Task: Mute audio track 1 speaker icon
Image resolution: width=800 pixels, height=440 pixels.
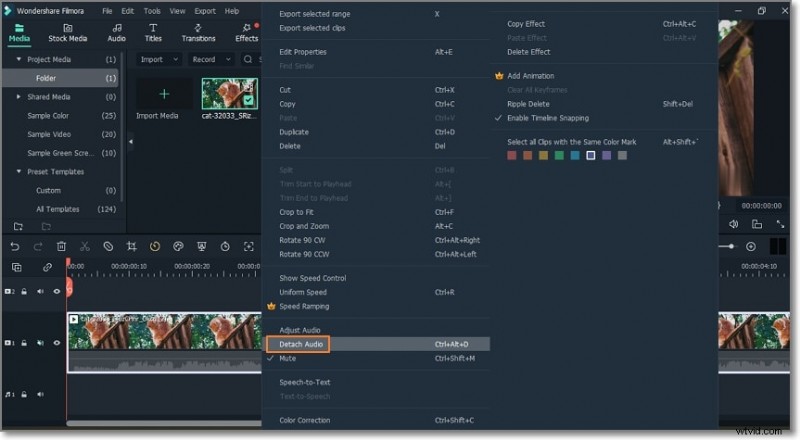Action: (x=40, y=395)
